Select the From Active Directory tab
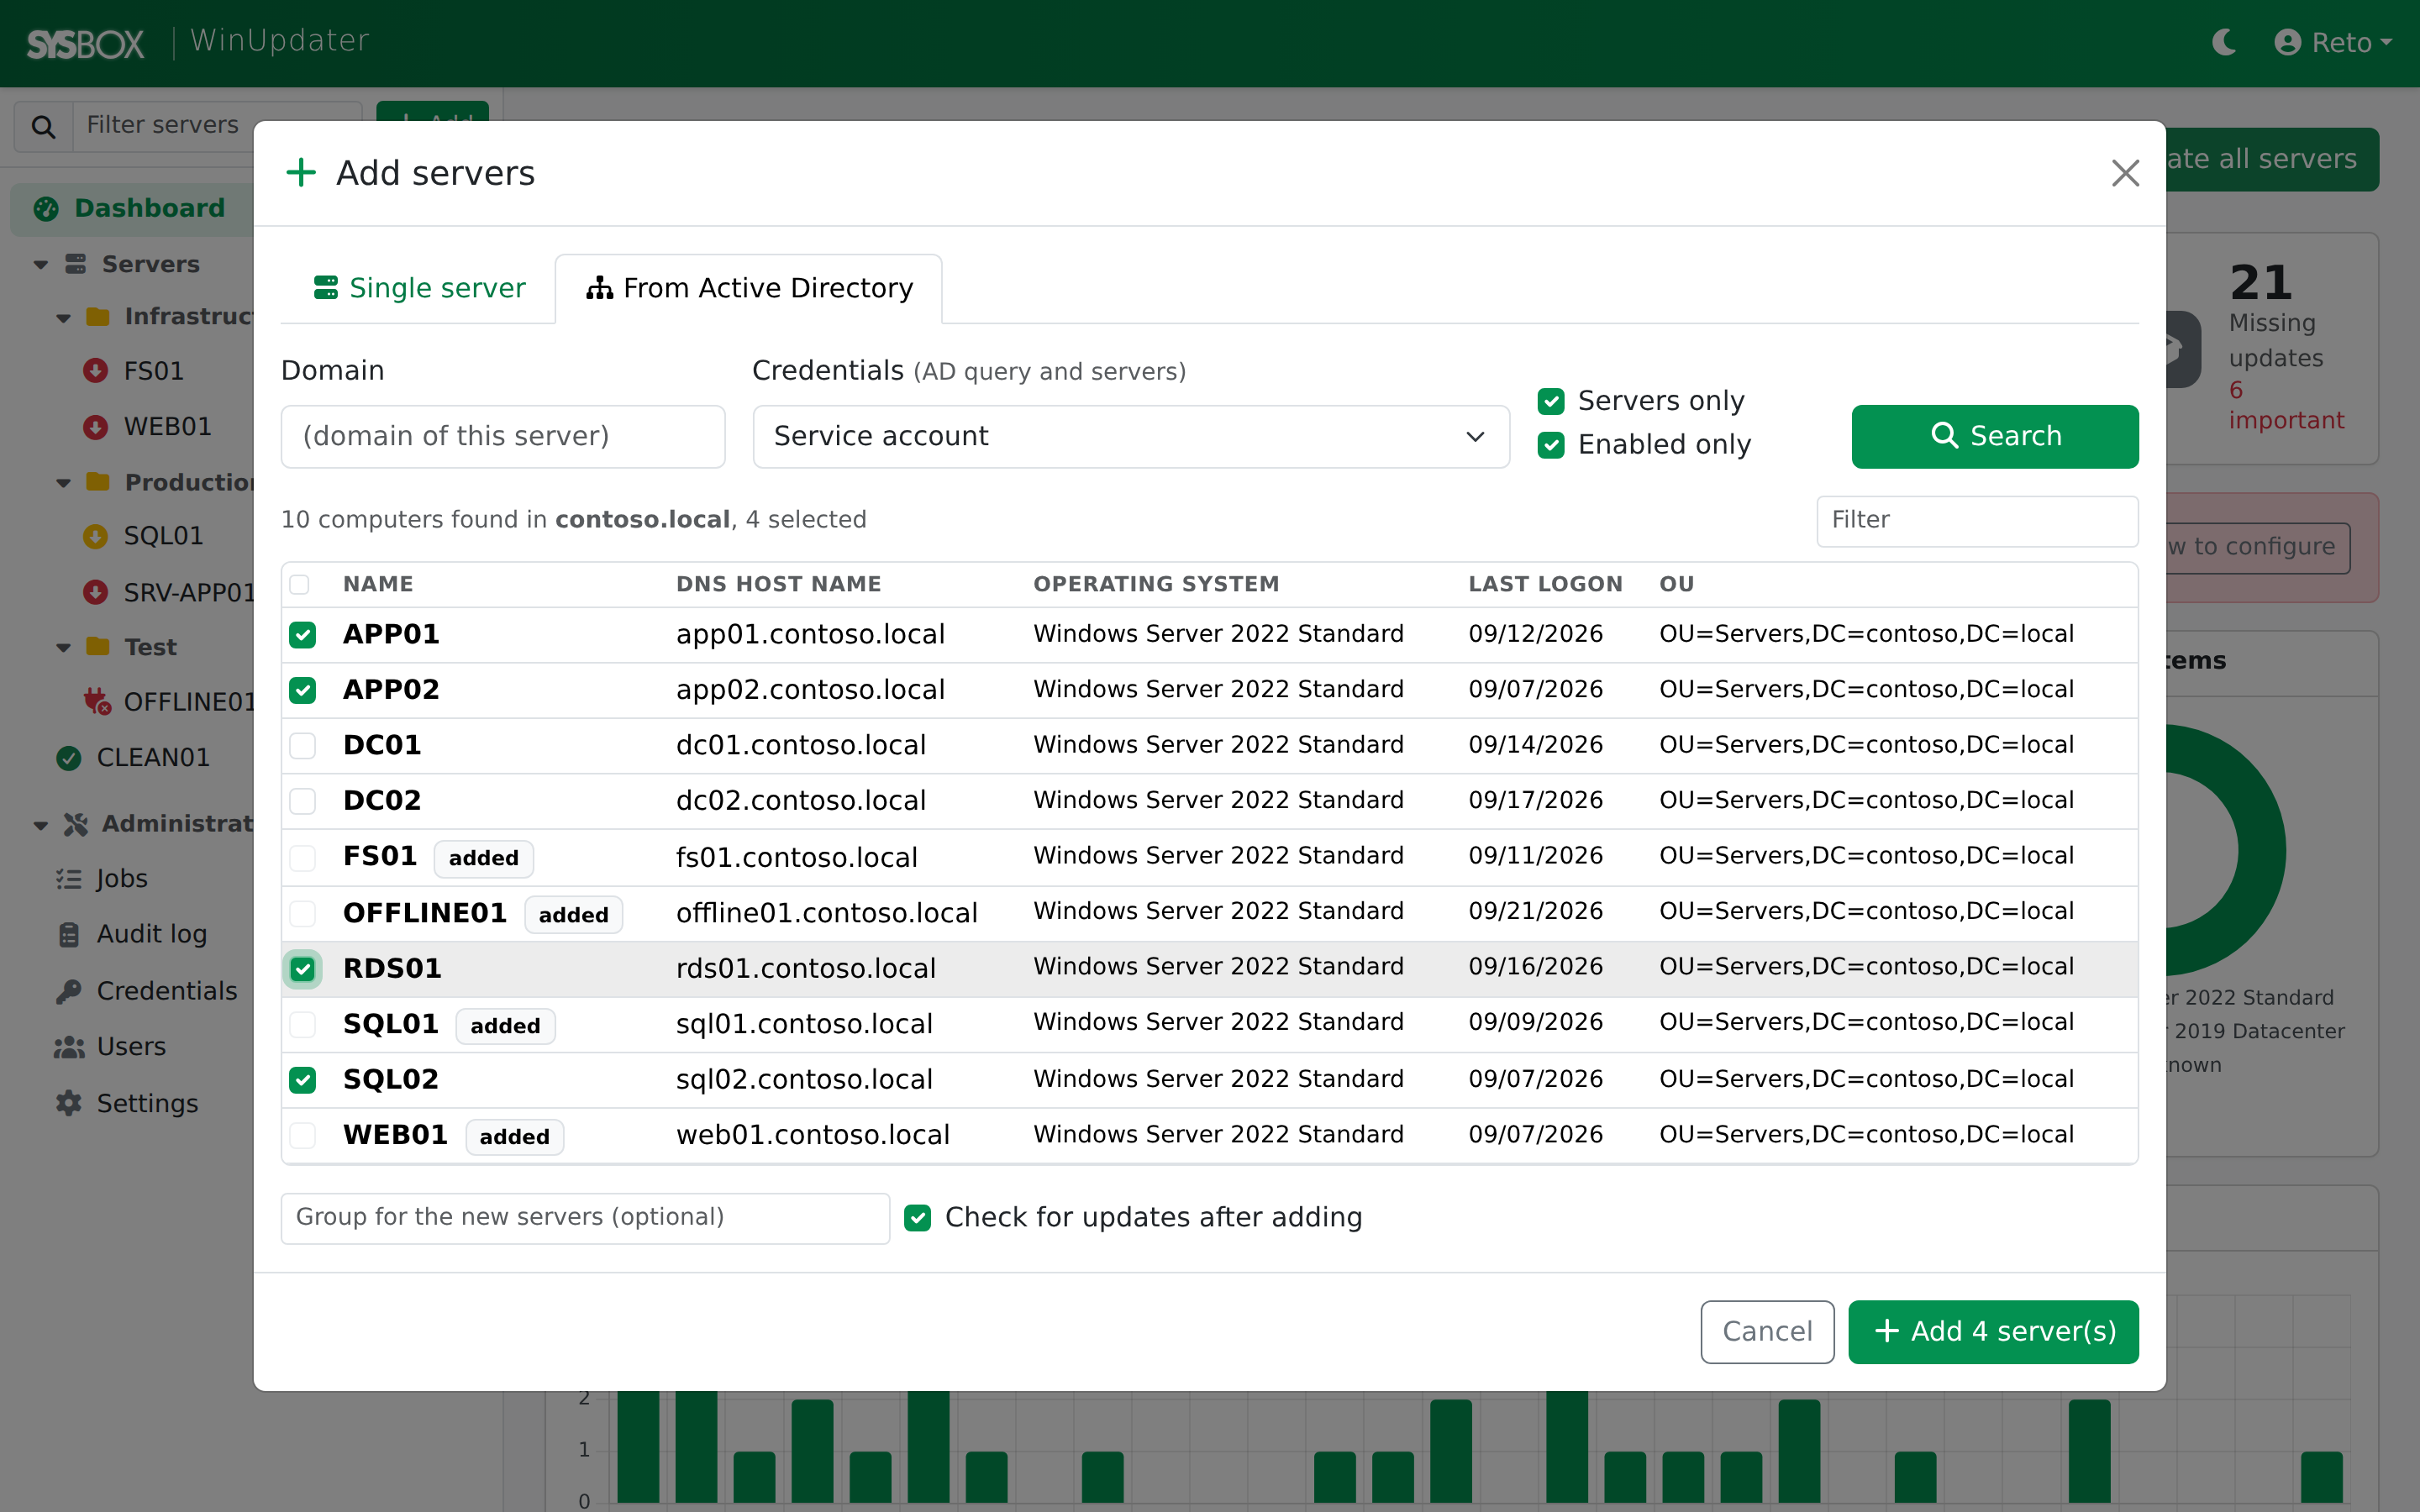The height and width of the screenshot is (1512, 2420). tap(749, 289)
